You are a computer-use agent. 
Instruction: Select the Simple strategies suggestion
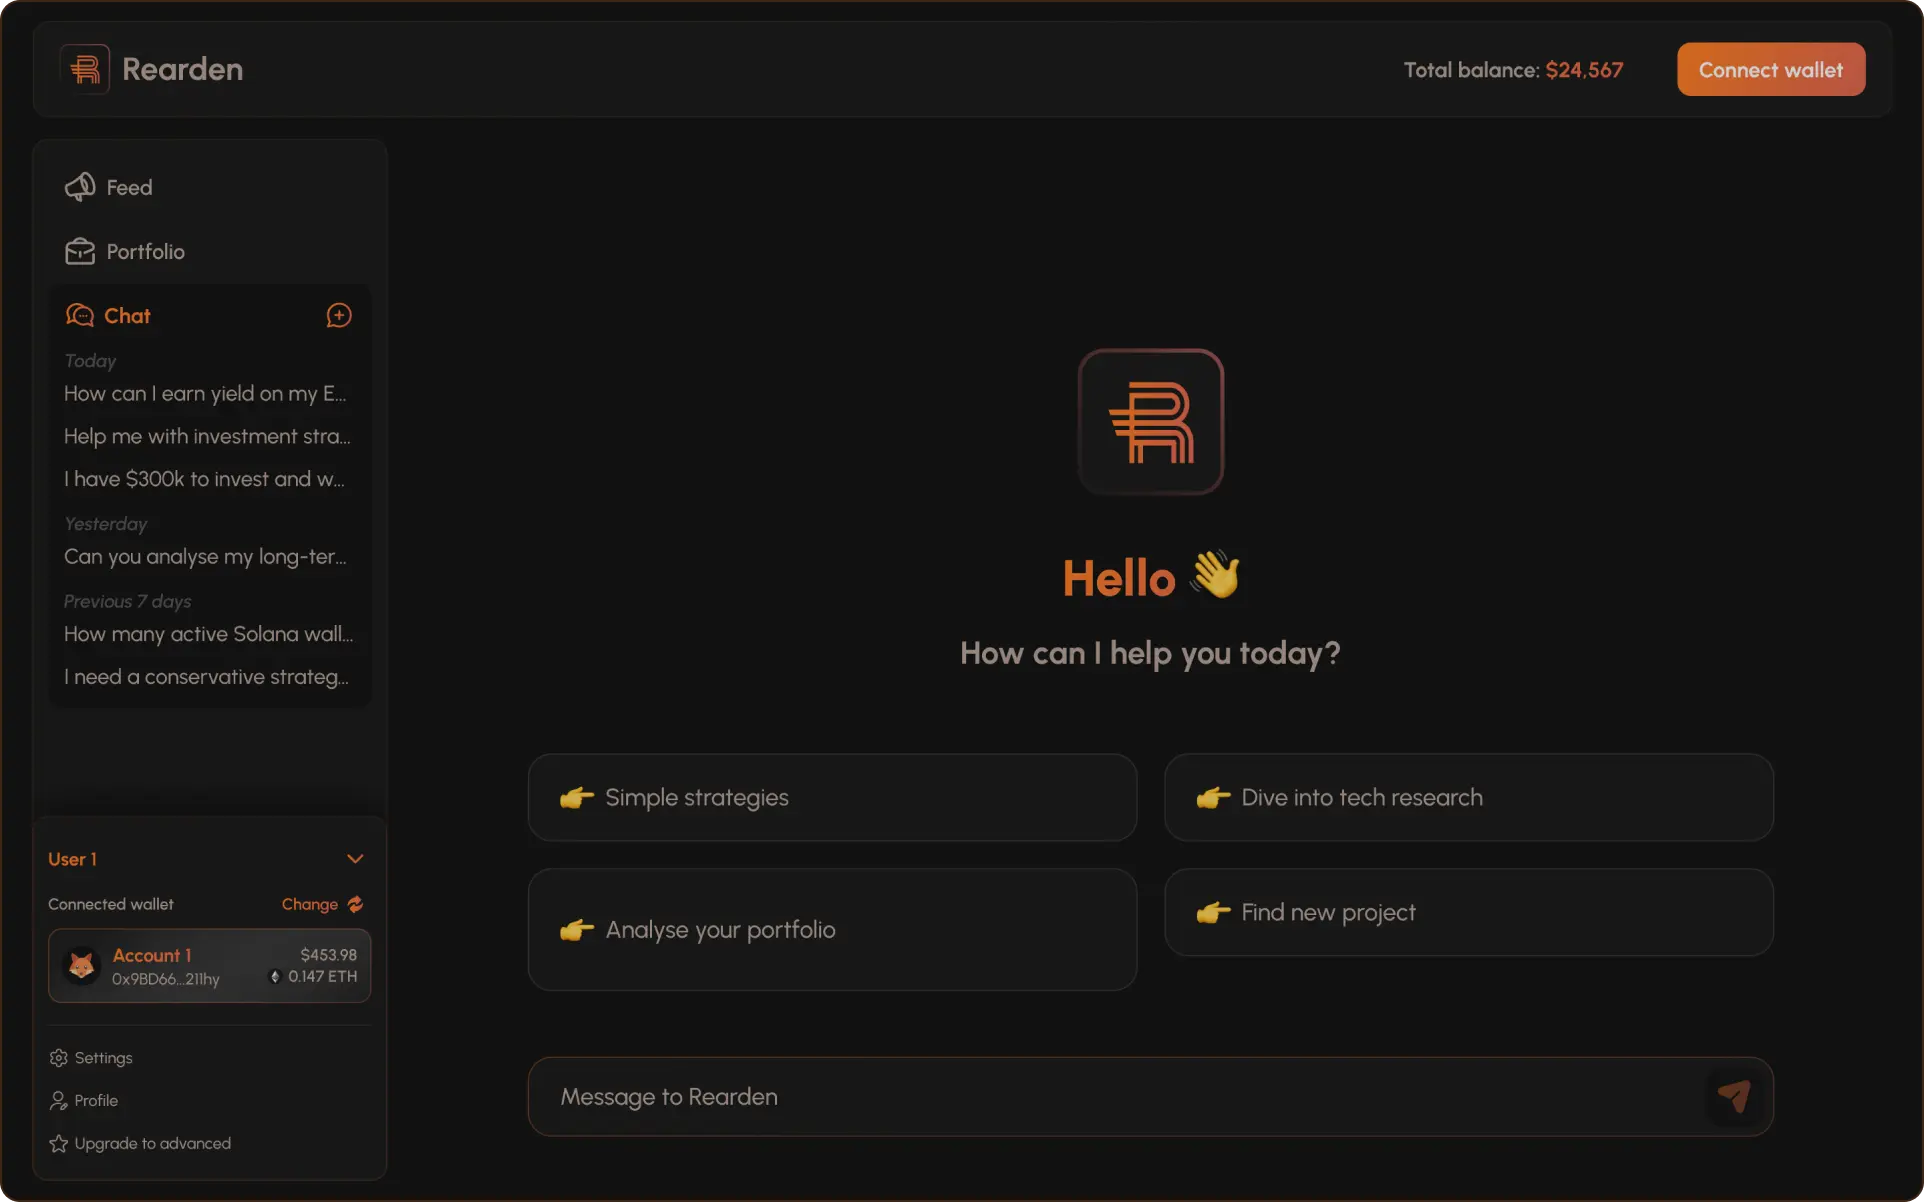coord(832,797)
